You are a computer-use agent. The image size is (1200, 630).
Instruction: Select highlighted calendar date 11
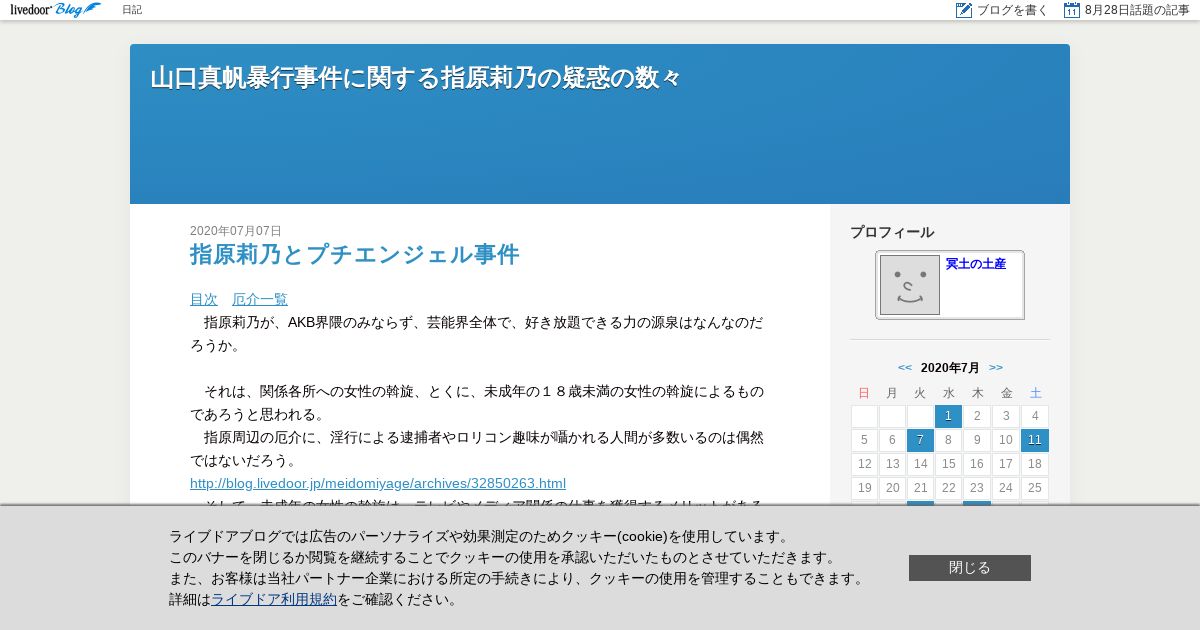1035,440
